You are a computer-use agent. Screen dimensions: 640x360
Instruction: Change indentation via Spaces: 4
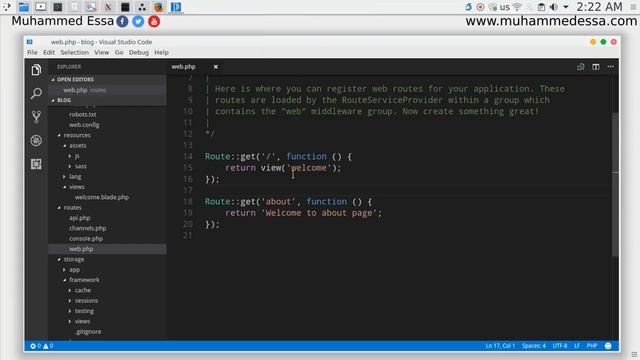point(534,346)
